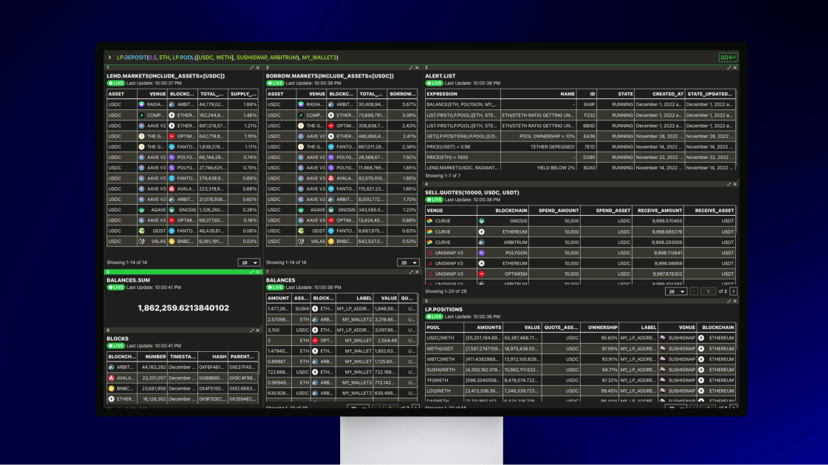
Task: Expand the BORROW.MARKETS panel
Action: click(x=411, y=68)
